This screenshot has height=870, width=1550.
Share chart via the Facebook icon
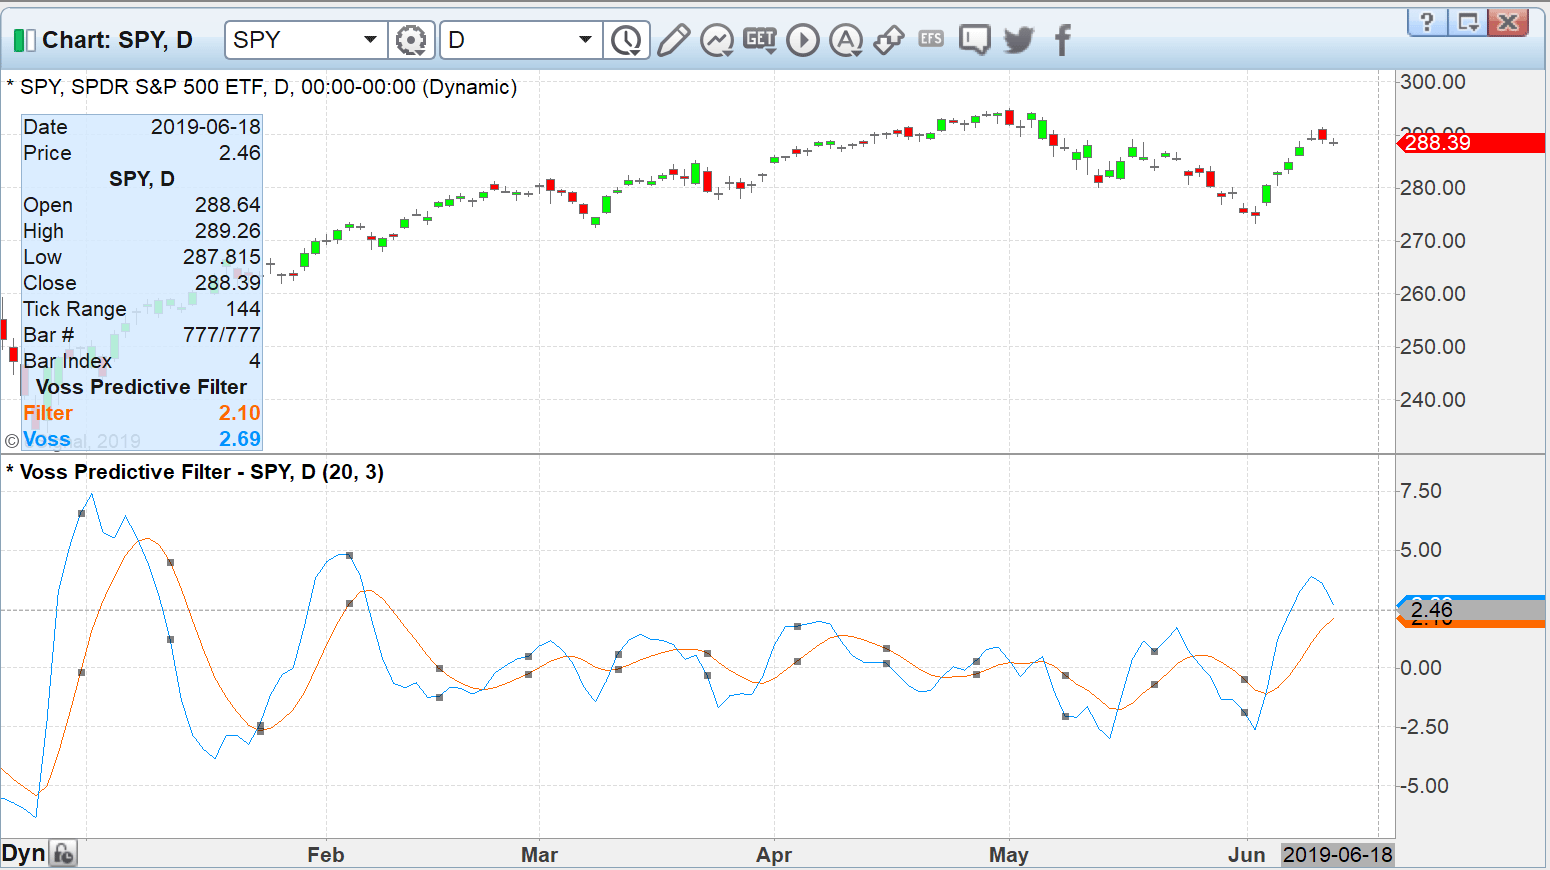(1062, 40)
